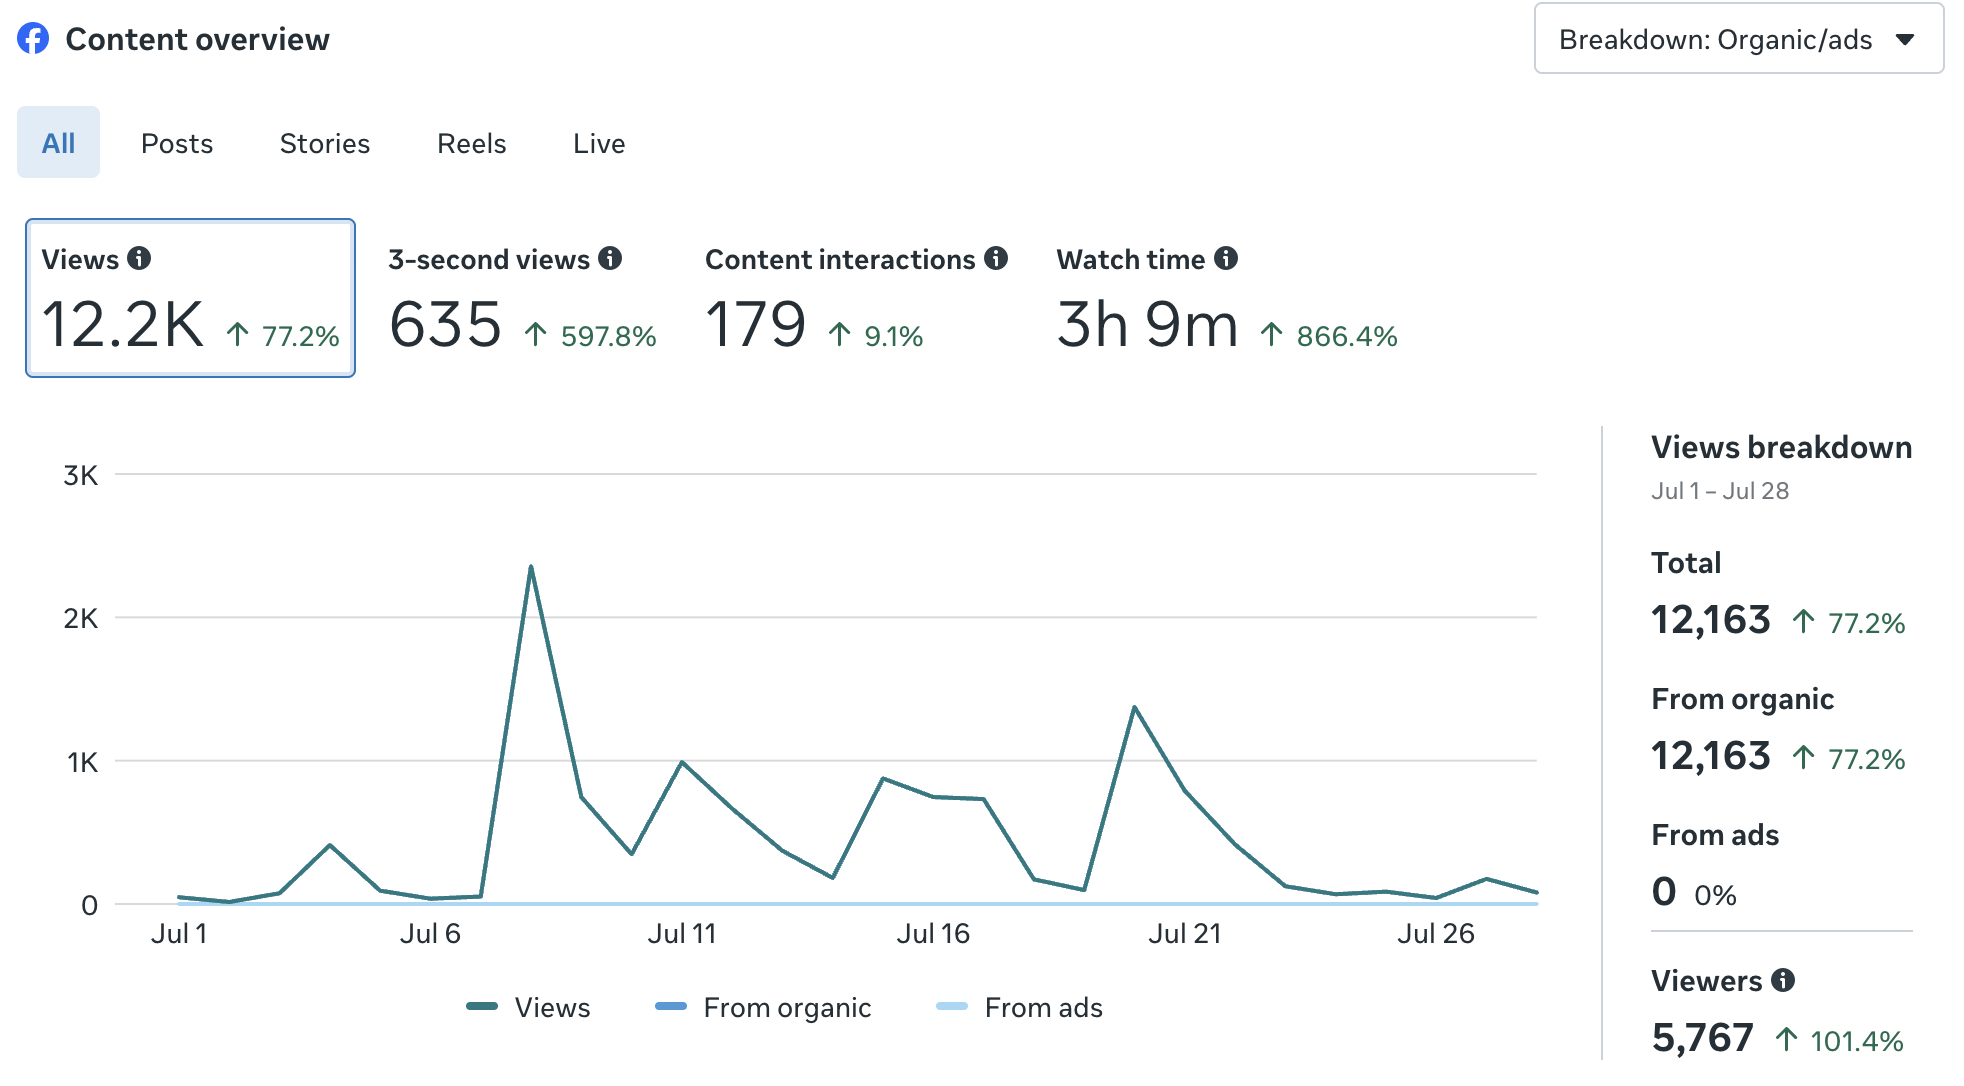The image size is (1964, 1086).
Task: Click the From ads 0 value
Action: 1664,891
